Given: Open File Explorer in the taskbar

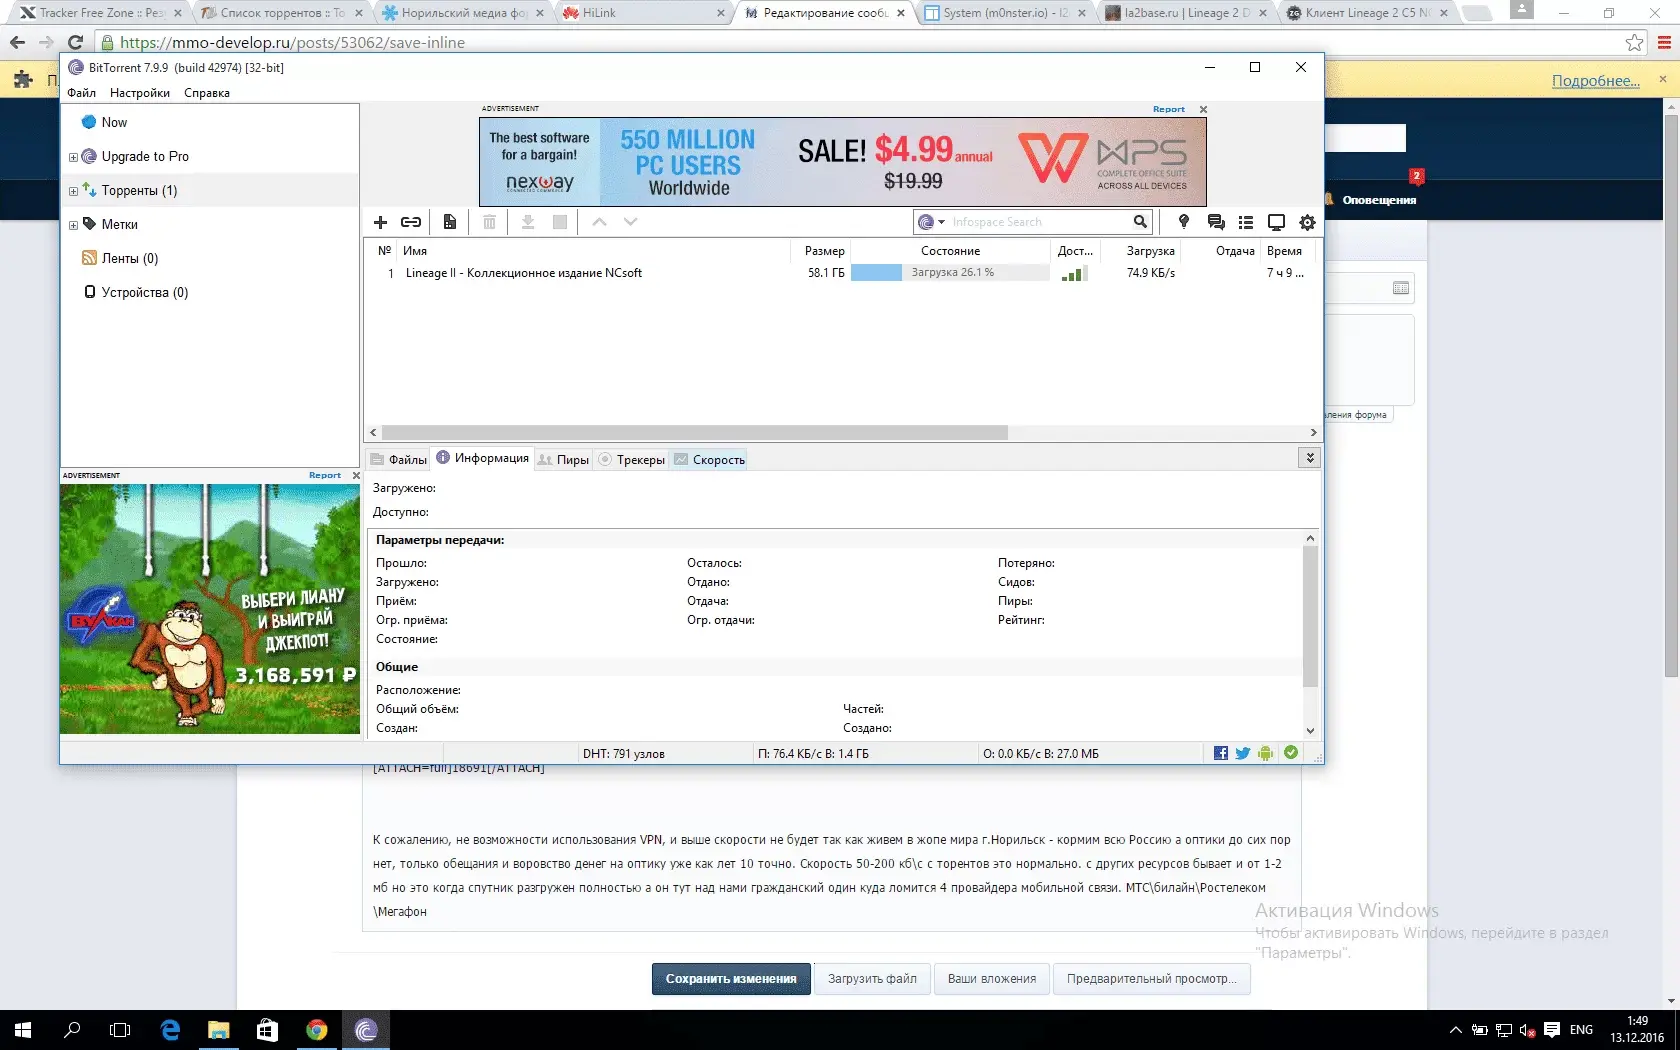Looking at the screenshot, I should (219, 1029).
